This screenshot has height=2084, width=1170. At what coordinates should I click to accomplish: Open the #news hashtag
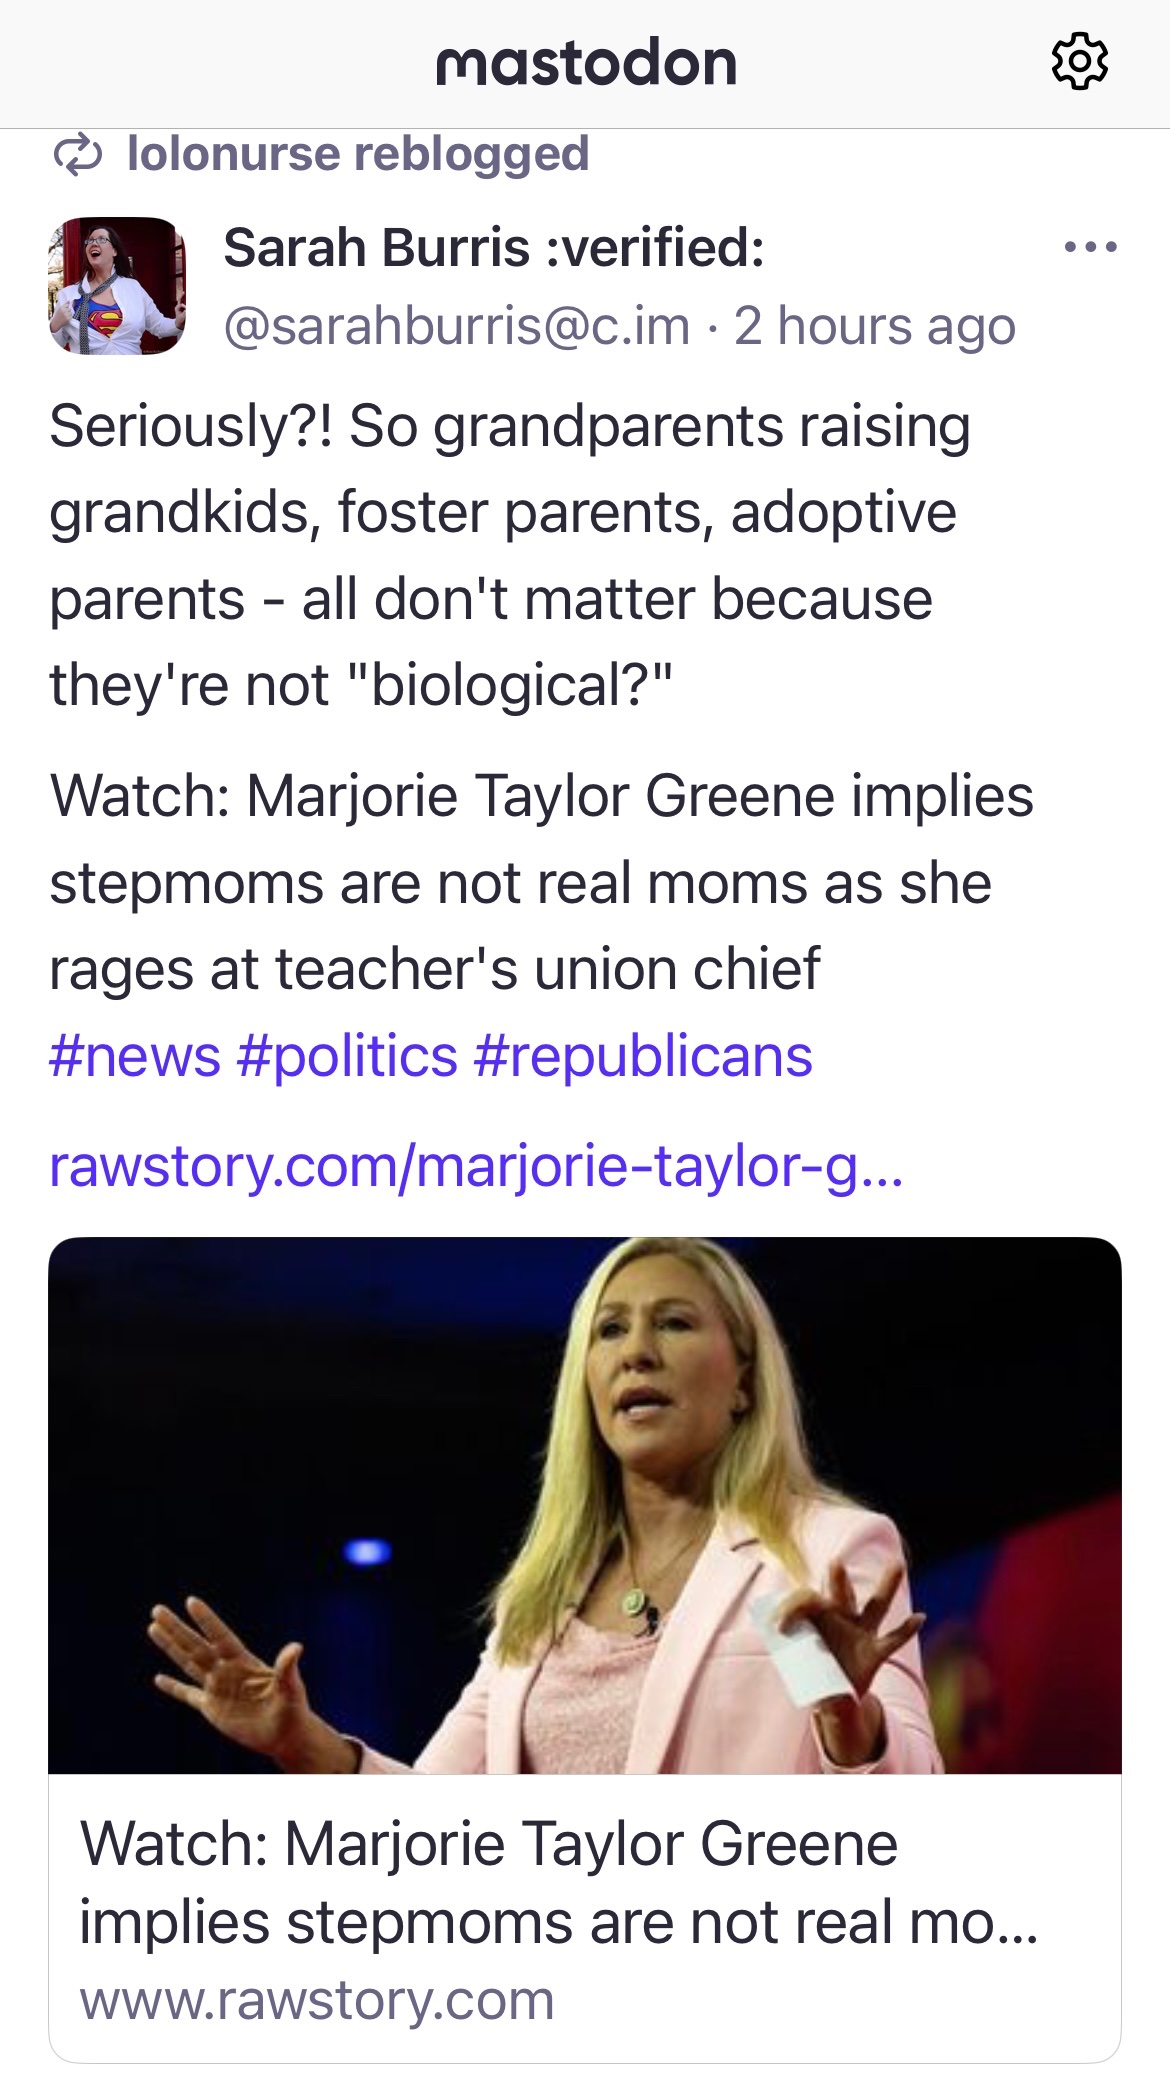135,1056
